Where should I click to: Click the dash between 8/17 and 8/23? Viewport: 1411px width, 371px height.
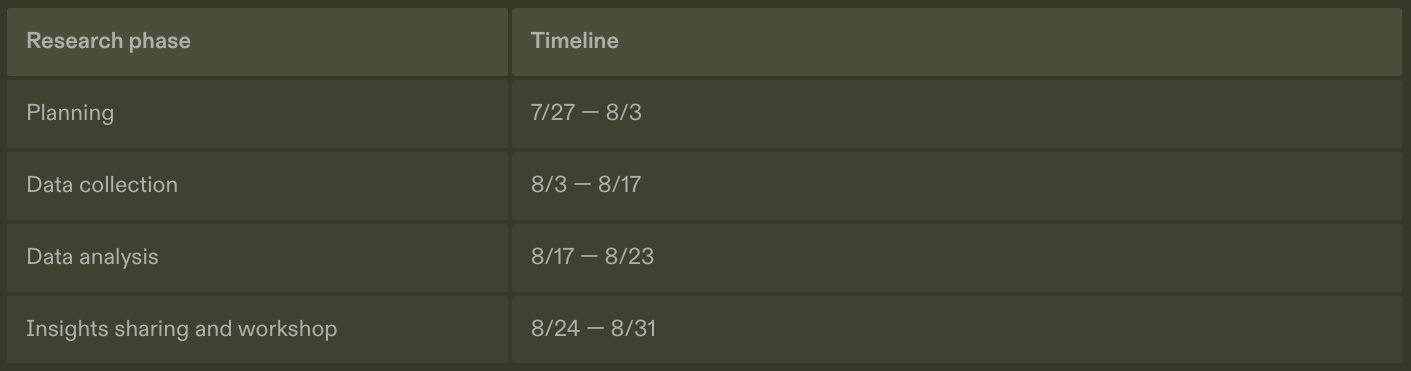(589, 257)
